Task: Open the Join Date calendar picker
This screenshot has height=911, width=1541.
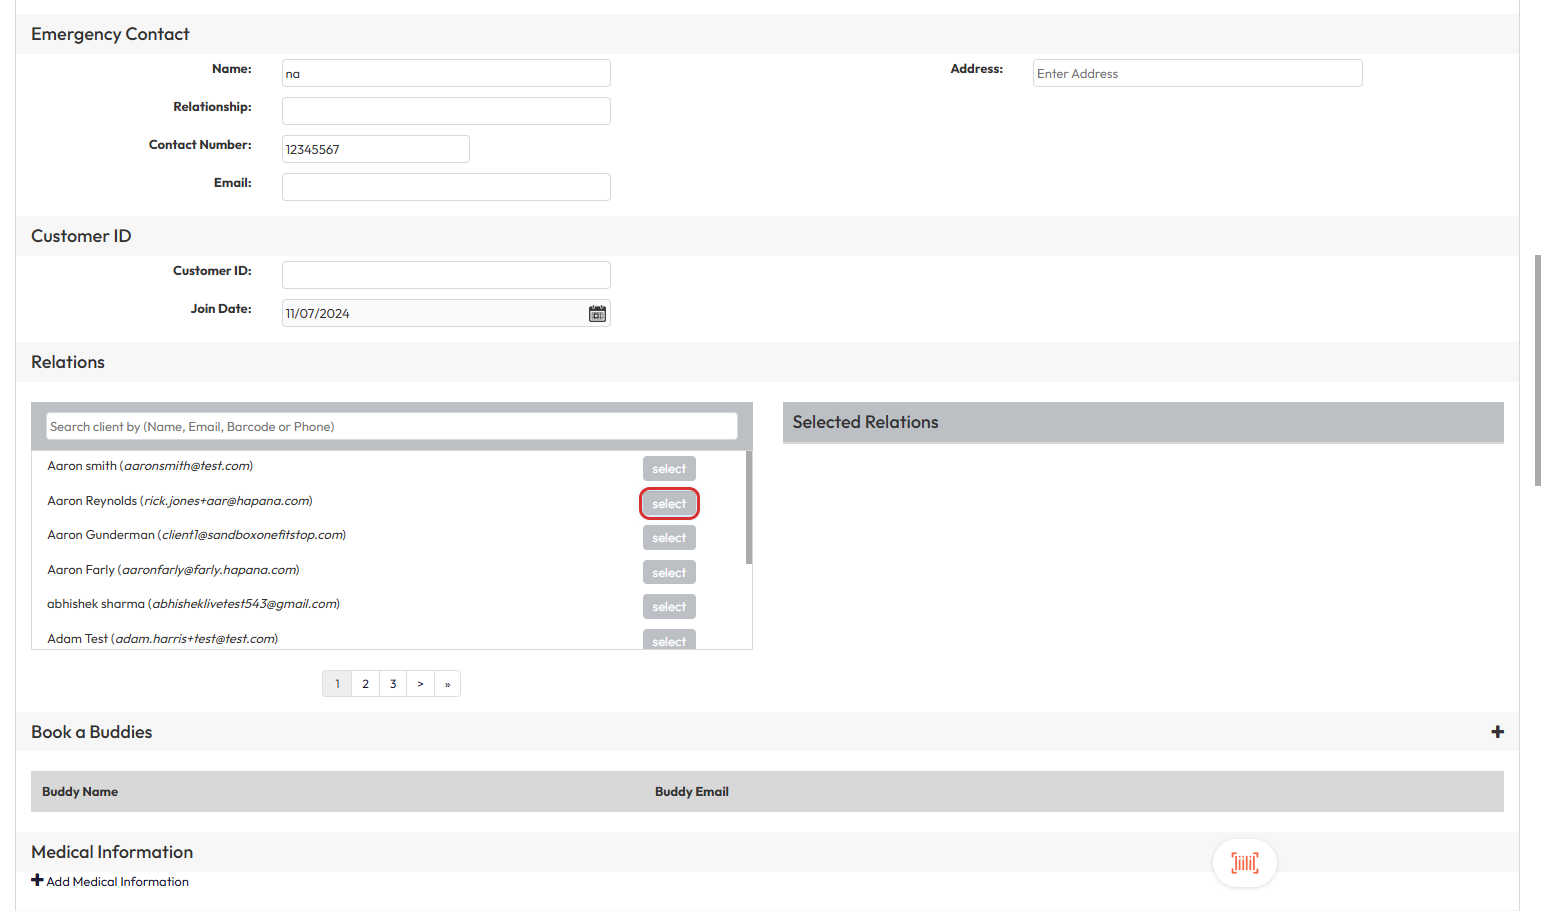Action: pyautogui.click(x=597, y=314)
